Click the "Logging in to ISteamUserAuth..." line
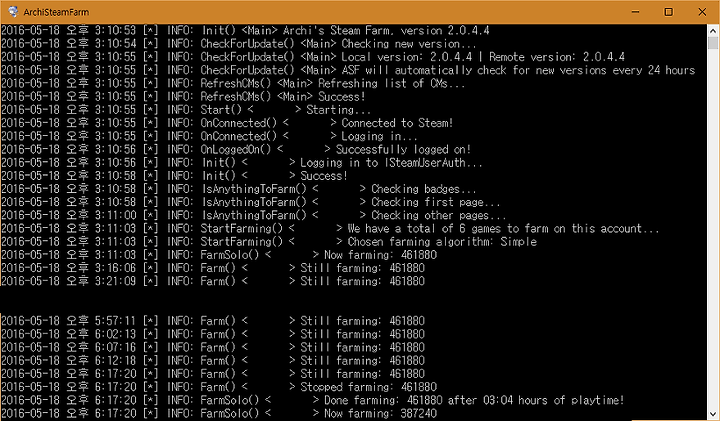The width and height of the screenshot is (720, 421). pos(242,163)
